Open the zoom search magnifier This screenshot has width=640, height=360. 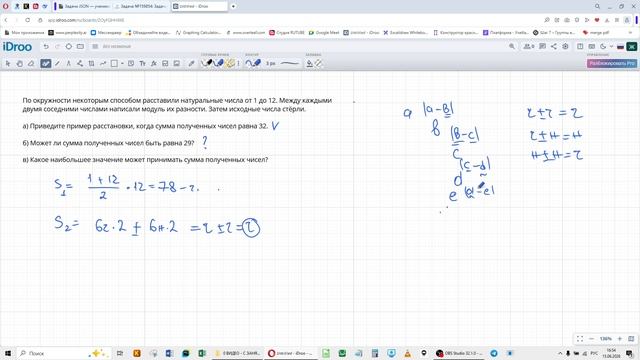click(x=512, y=47)
